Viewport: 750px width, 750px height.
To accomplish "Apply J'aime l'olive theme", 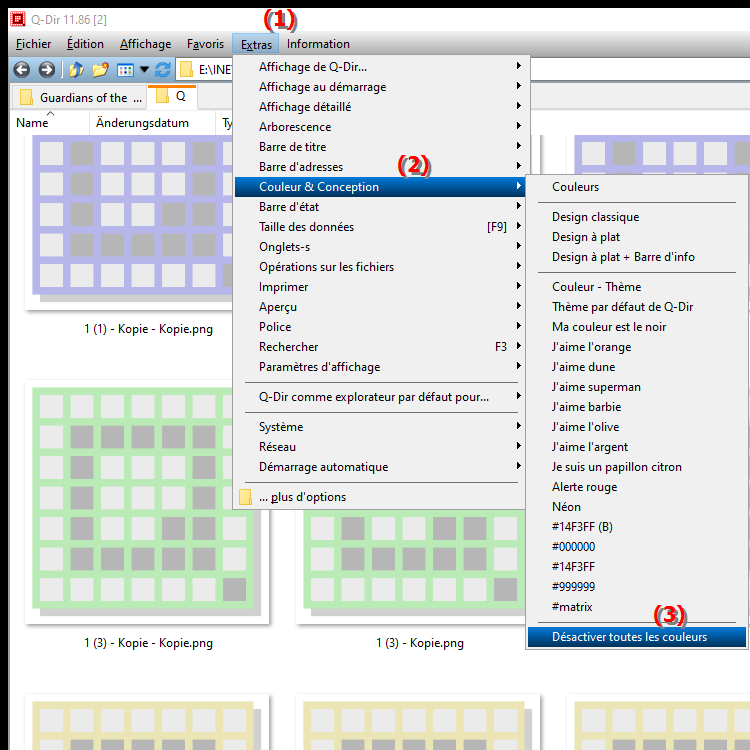I will click(x=637, y=427).
